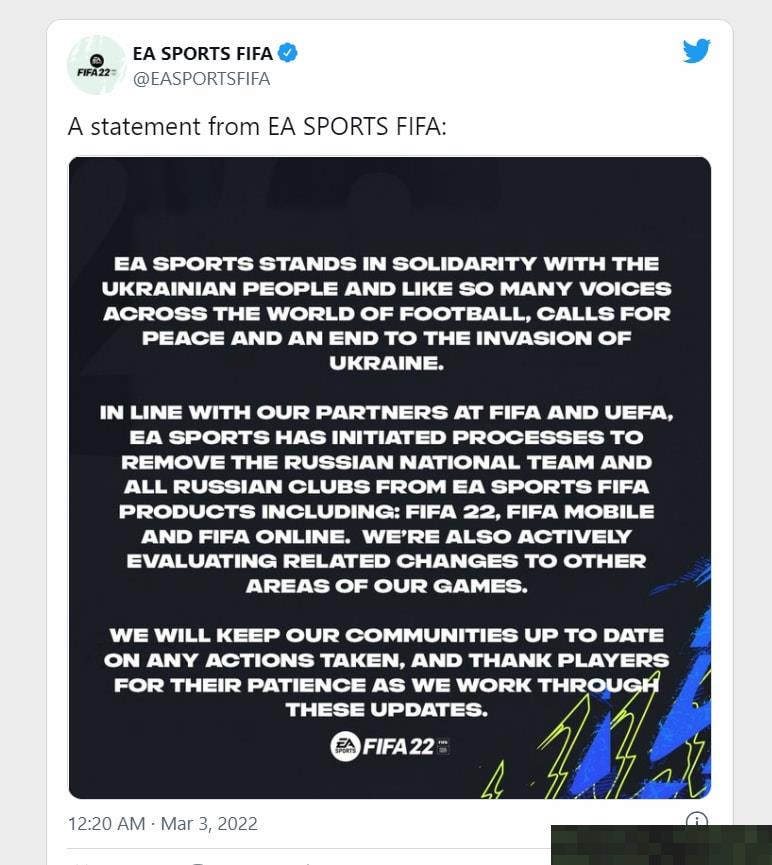This screenshot has height=865, width=772.
Task: Click the 'UKRAINE.' line in the statement
Action: [386, 363]
